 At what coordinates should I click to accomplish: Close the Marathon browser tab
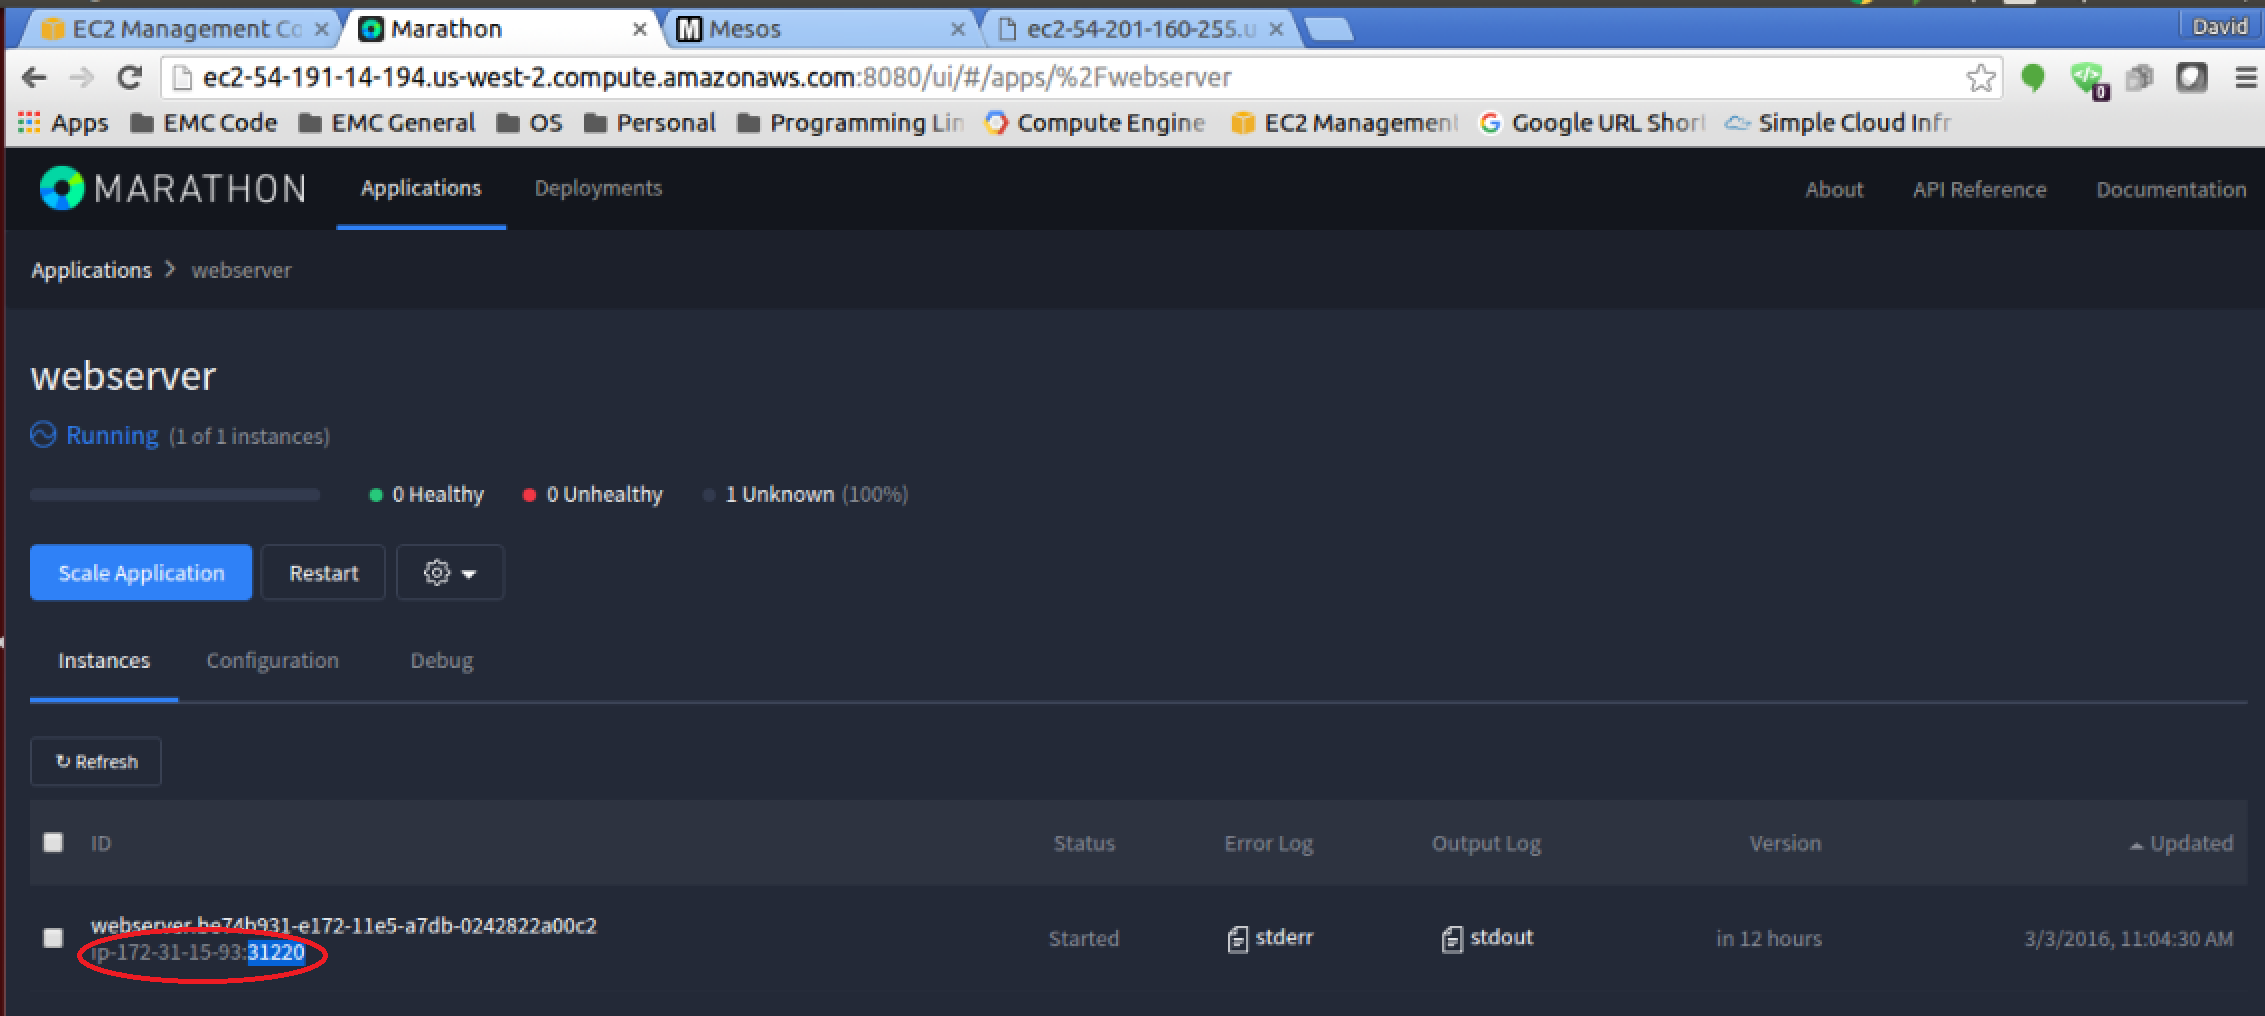pyautogui.click(x=640, y=30)
